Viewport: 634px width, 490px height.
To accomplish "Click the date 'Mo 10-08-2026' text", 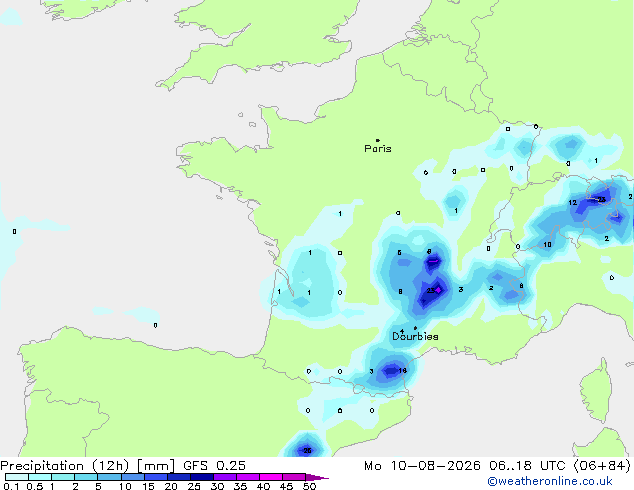I will click(422, 466).
